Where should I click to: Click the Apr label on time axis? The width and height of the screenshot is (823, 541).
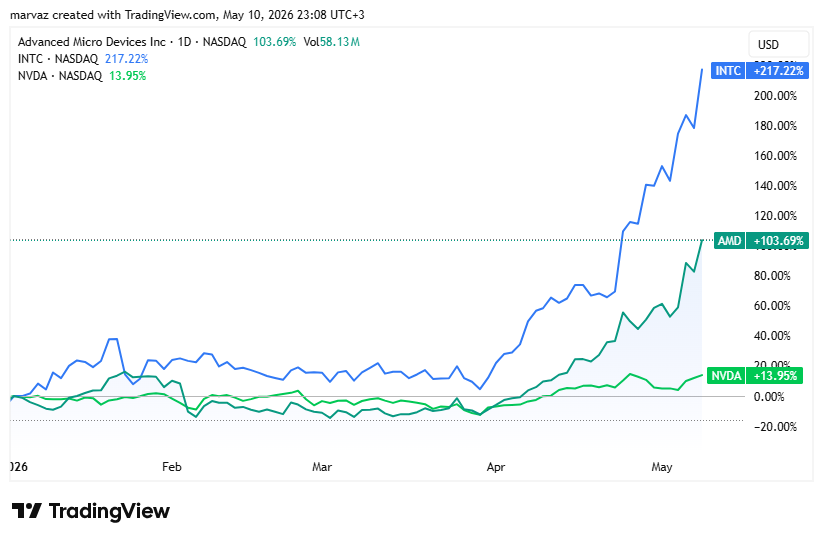(495, 466)
